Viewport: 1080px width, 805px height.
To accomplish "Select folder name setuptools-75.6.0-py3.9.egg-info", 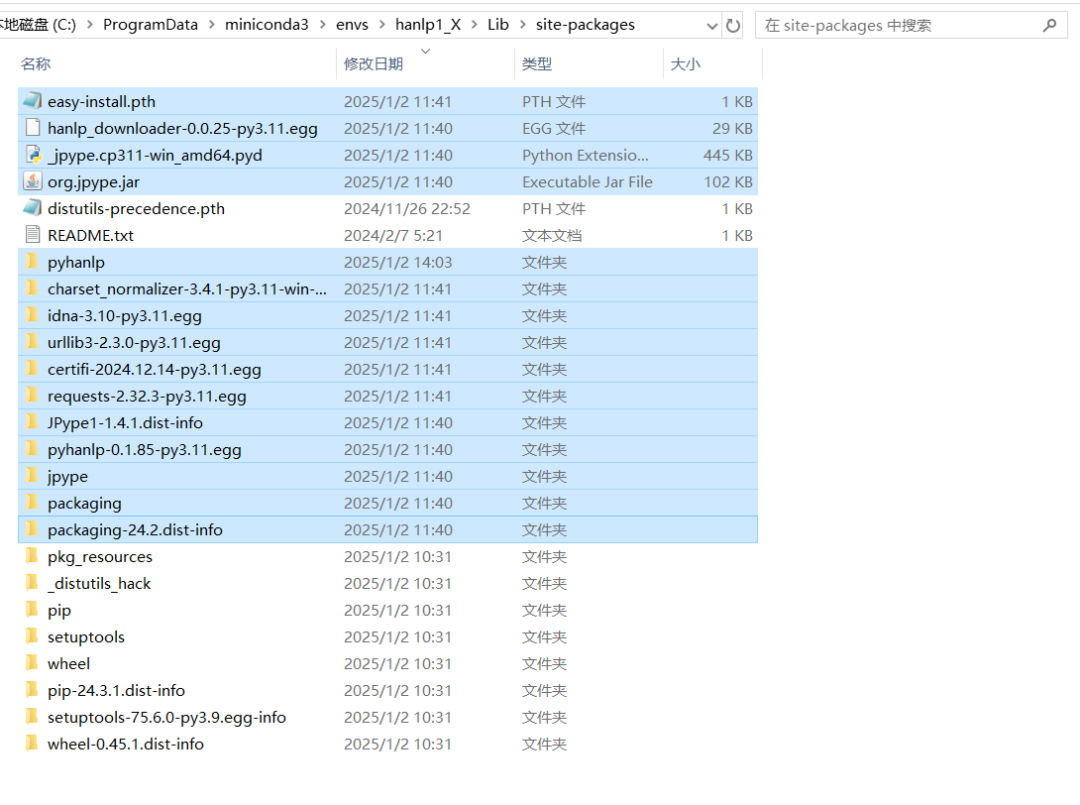I will click(x=167, y=718).
